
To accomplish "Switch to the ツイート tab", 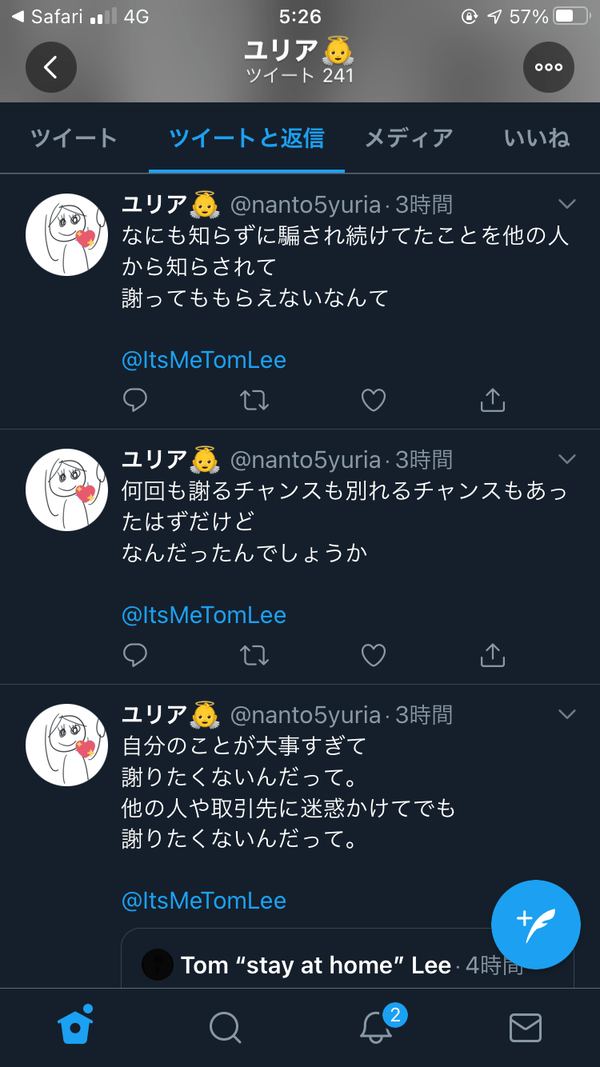I will pos(73,138).
